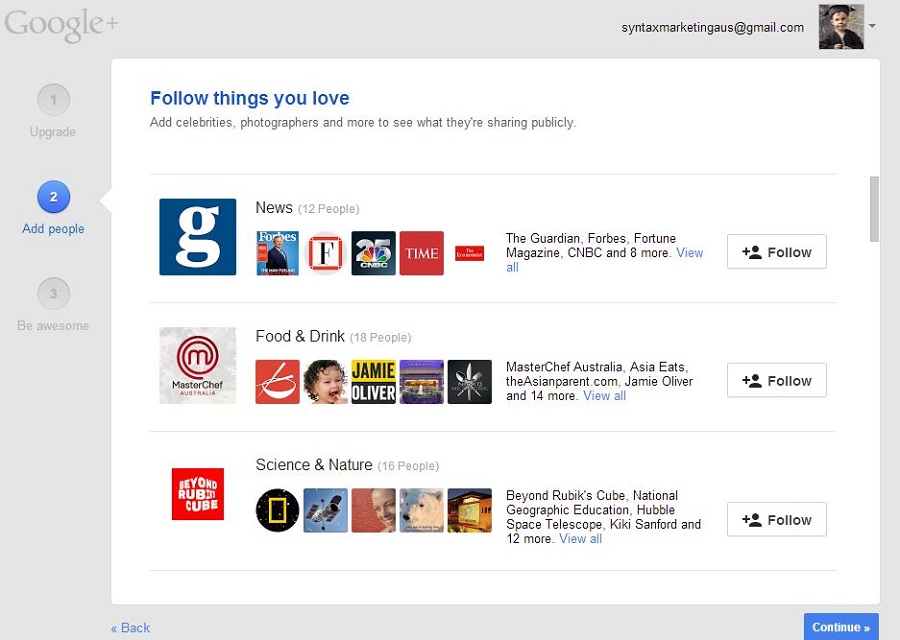Image resolution: width=900 pixels, height=640 pixels.
Task: Click the News category heading
Action: pos(274,207)
